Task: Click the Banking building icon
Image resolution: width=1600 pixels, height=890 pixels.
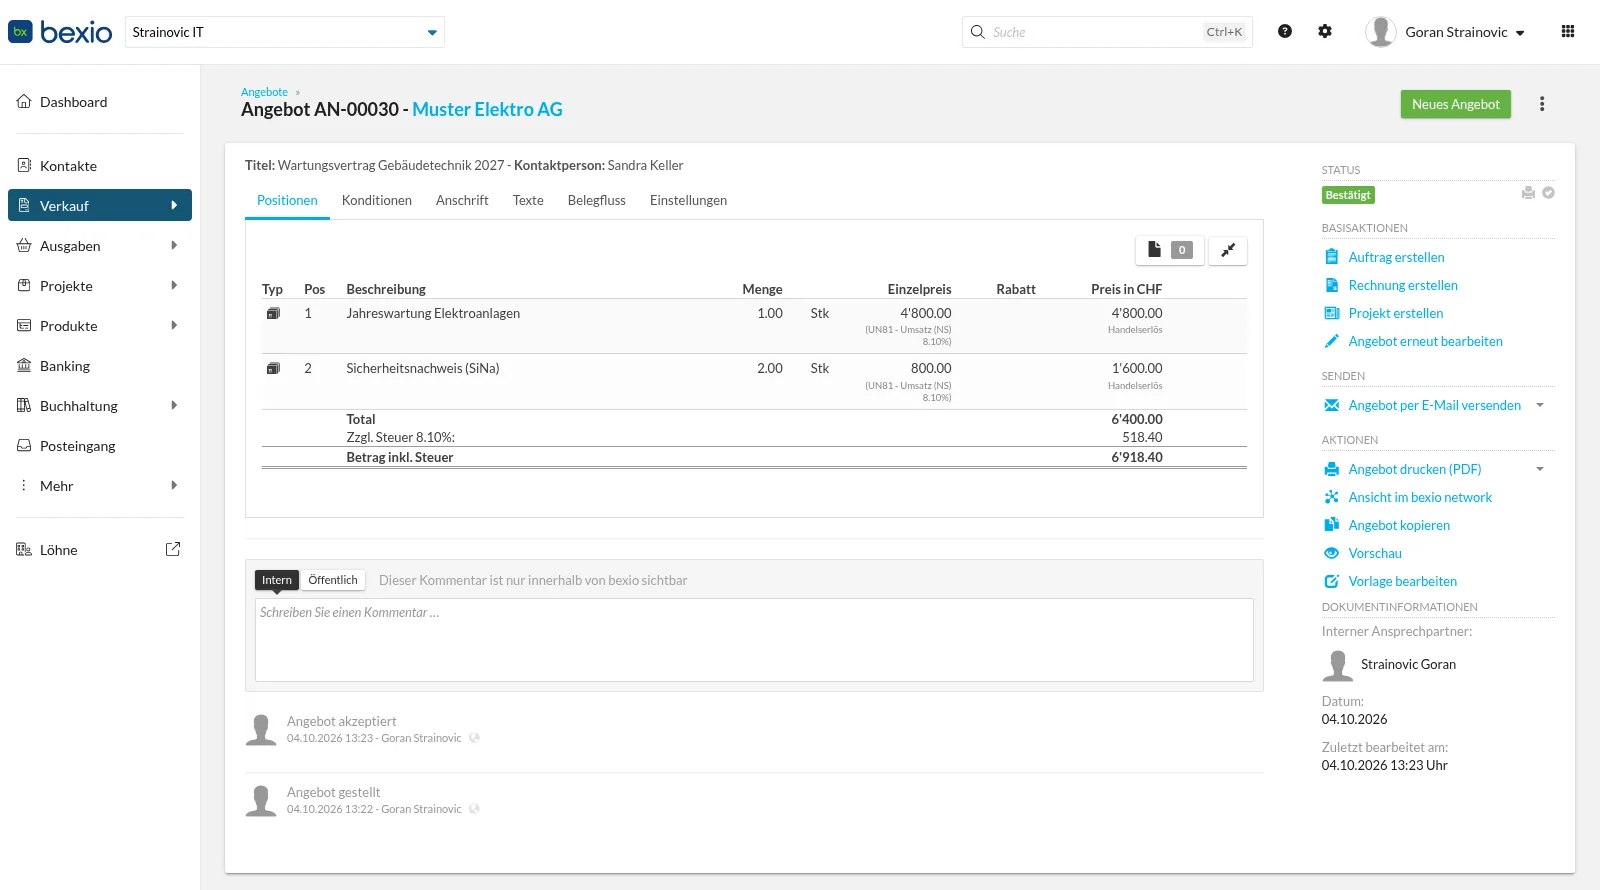Action: coord(24,365)
